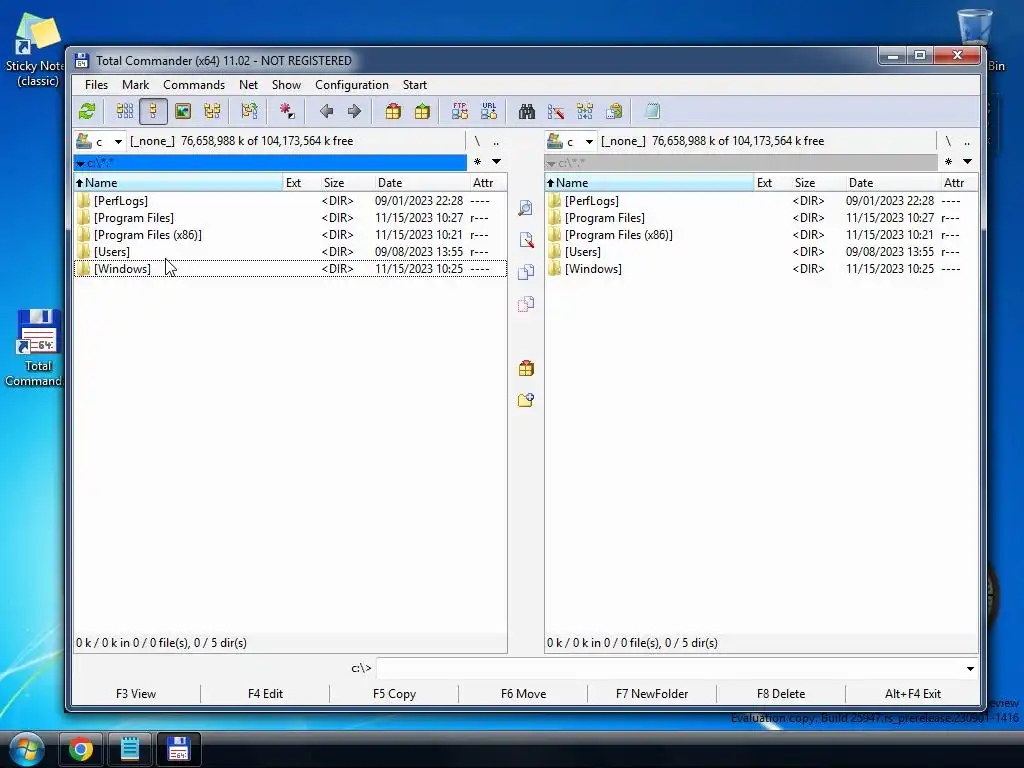Click right panel path bar c:\*.*
This screenshot has width=1024, height=768.
(741, 163)
